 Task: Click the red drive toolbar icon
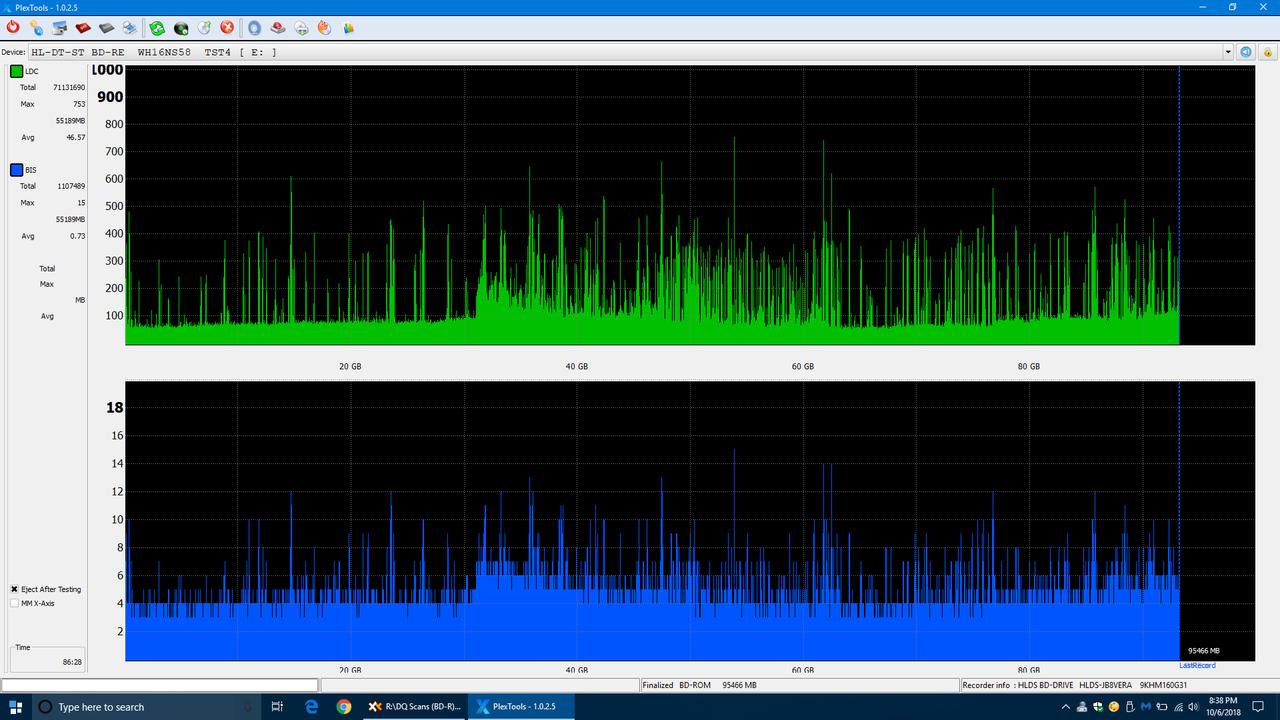click(83, 28)
